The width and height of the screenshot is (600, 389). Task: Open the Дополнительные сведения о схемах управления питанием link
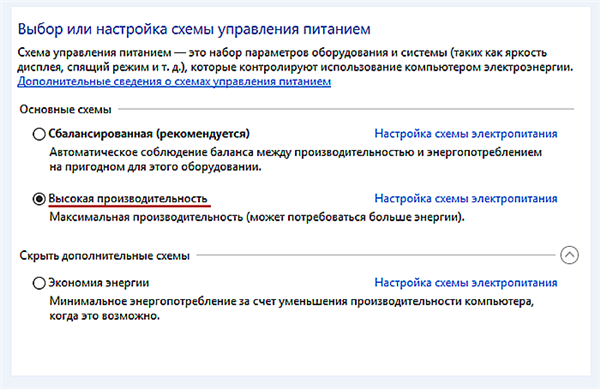click(x=174, y=81)
